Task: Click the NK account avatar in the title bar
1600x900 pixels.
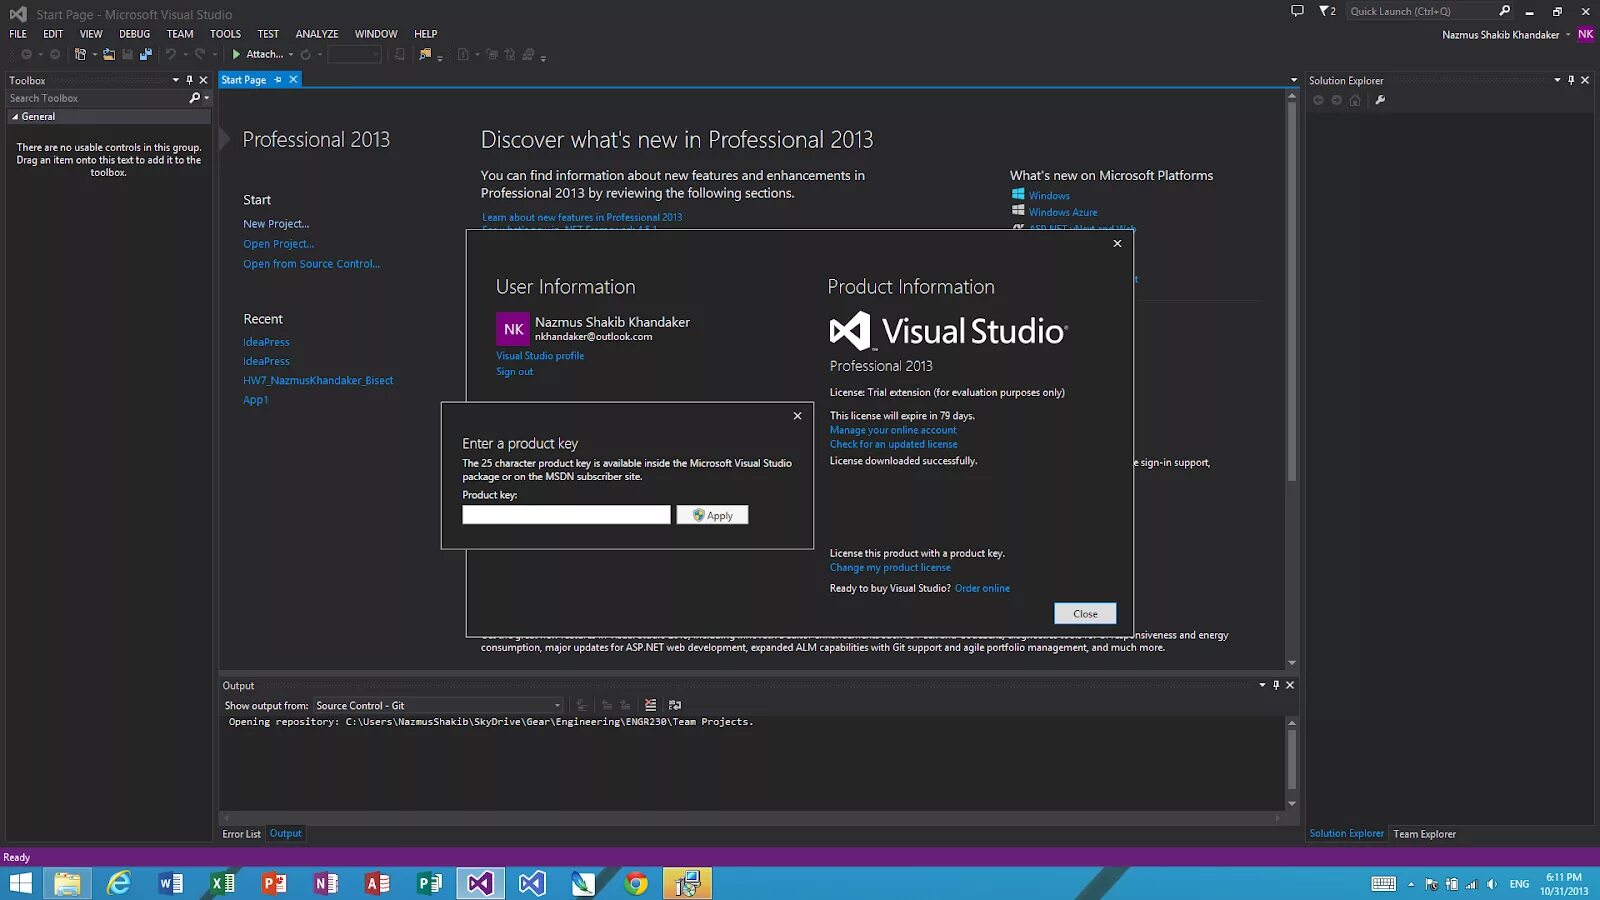Action: point(1585,34)
